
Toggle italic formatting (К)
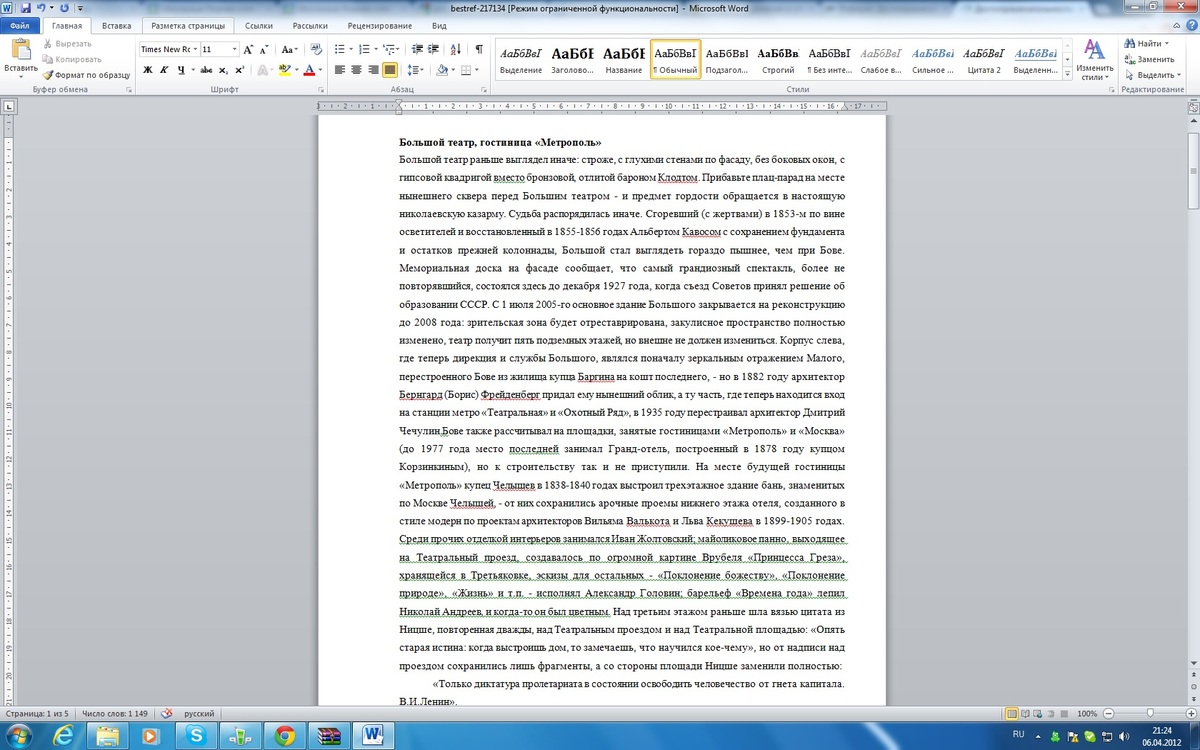(x=165, y=70)
